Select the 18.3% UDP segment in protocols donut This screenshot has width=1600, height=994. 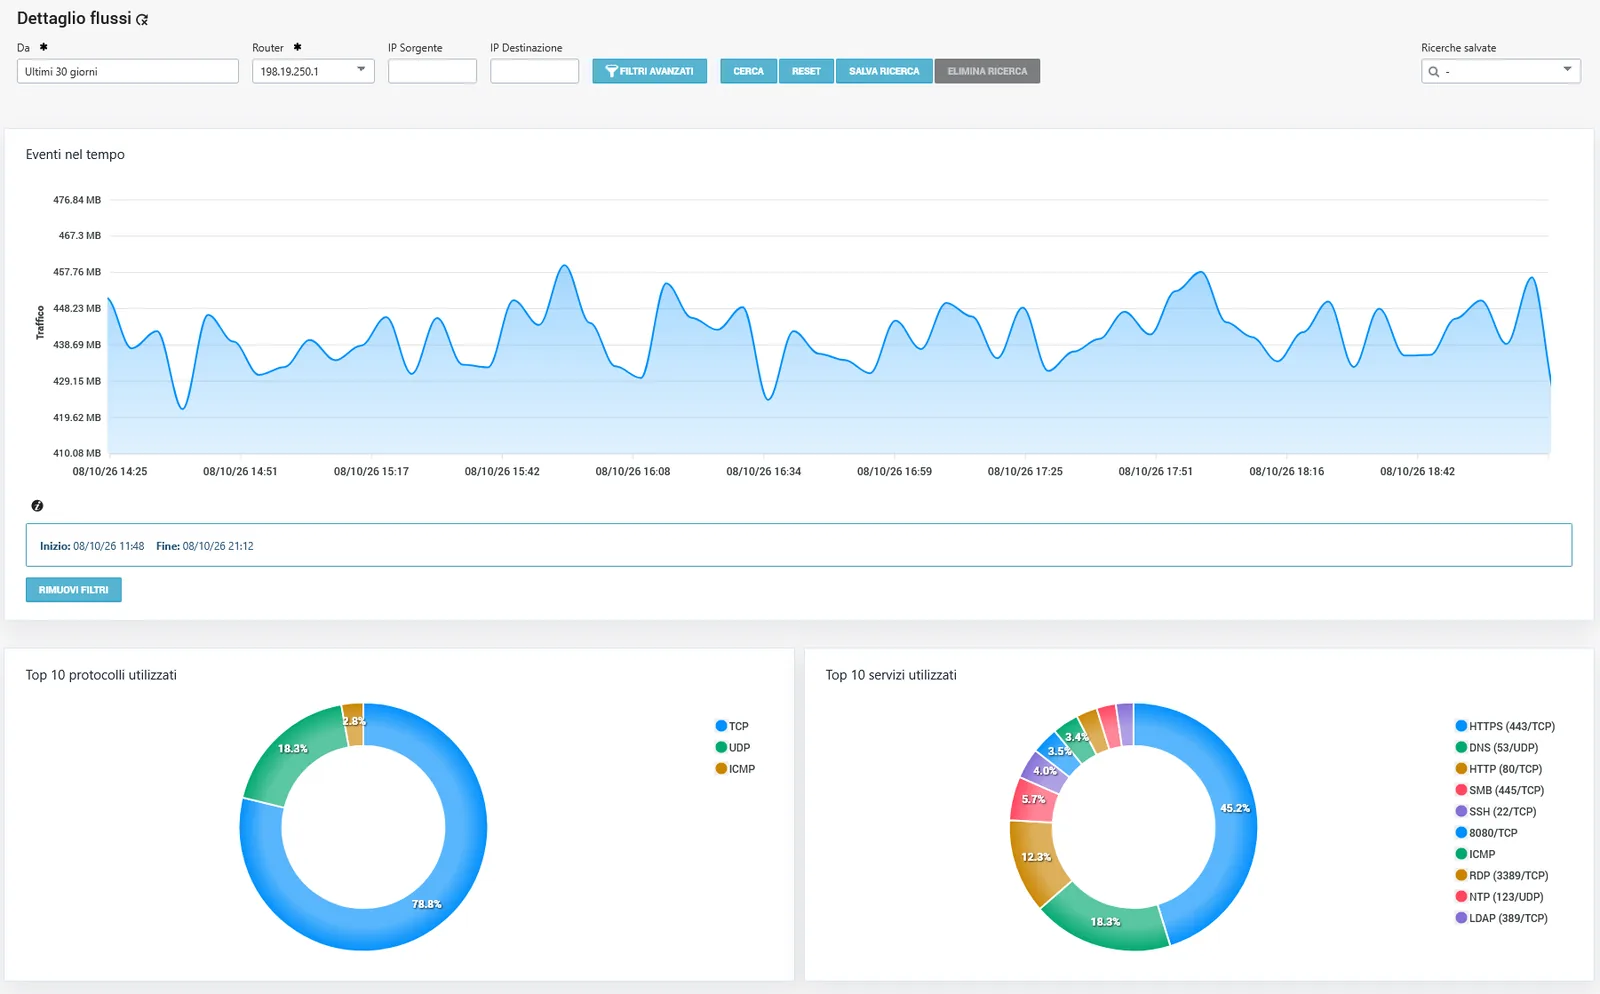pyautogui.click(x=292, y=749)
